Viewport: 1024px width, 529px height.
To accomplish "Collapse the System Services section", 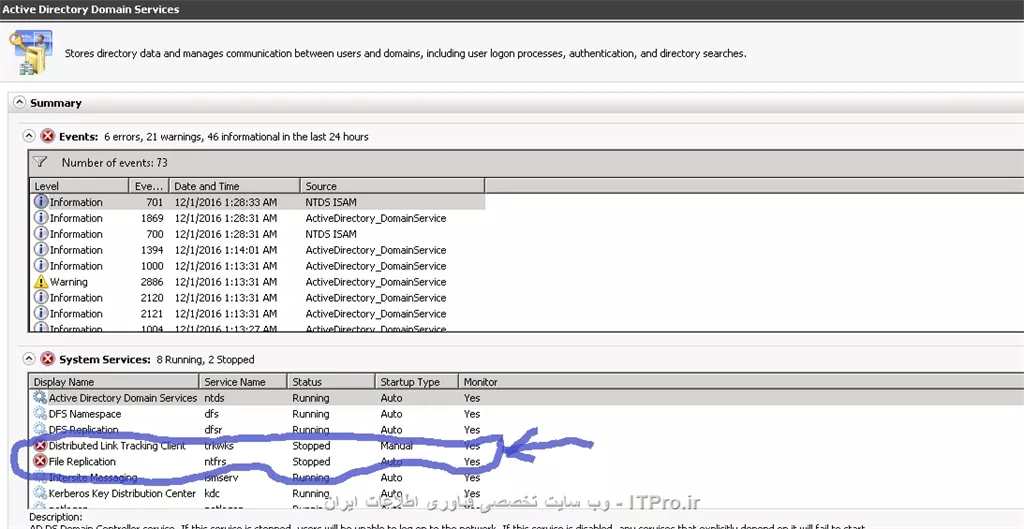I will click(x=28, y=359).
